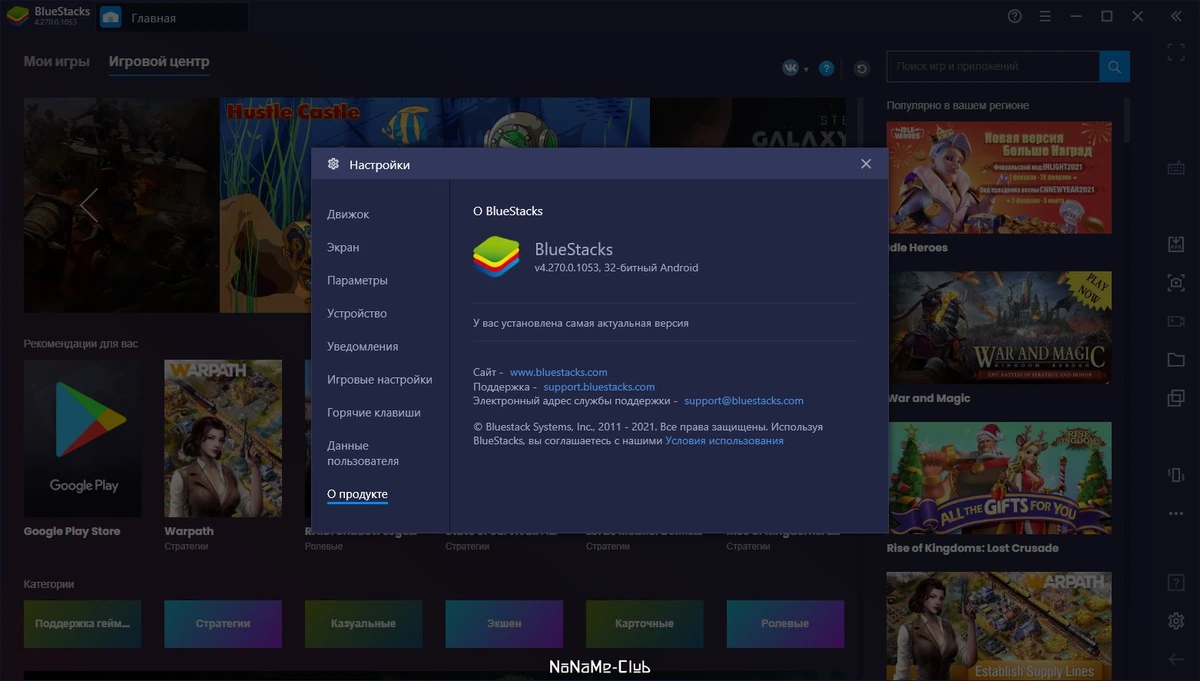Open the Движок settings section
The height and width of the screenshot is (681, 1200).
coord(348,214)
